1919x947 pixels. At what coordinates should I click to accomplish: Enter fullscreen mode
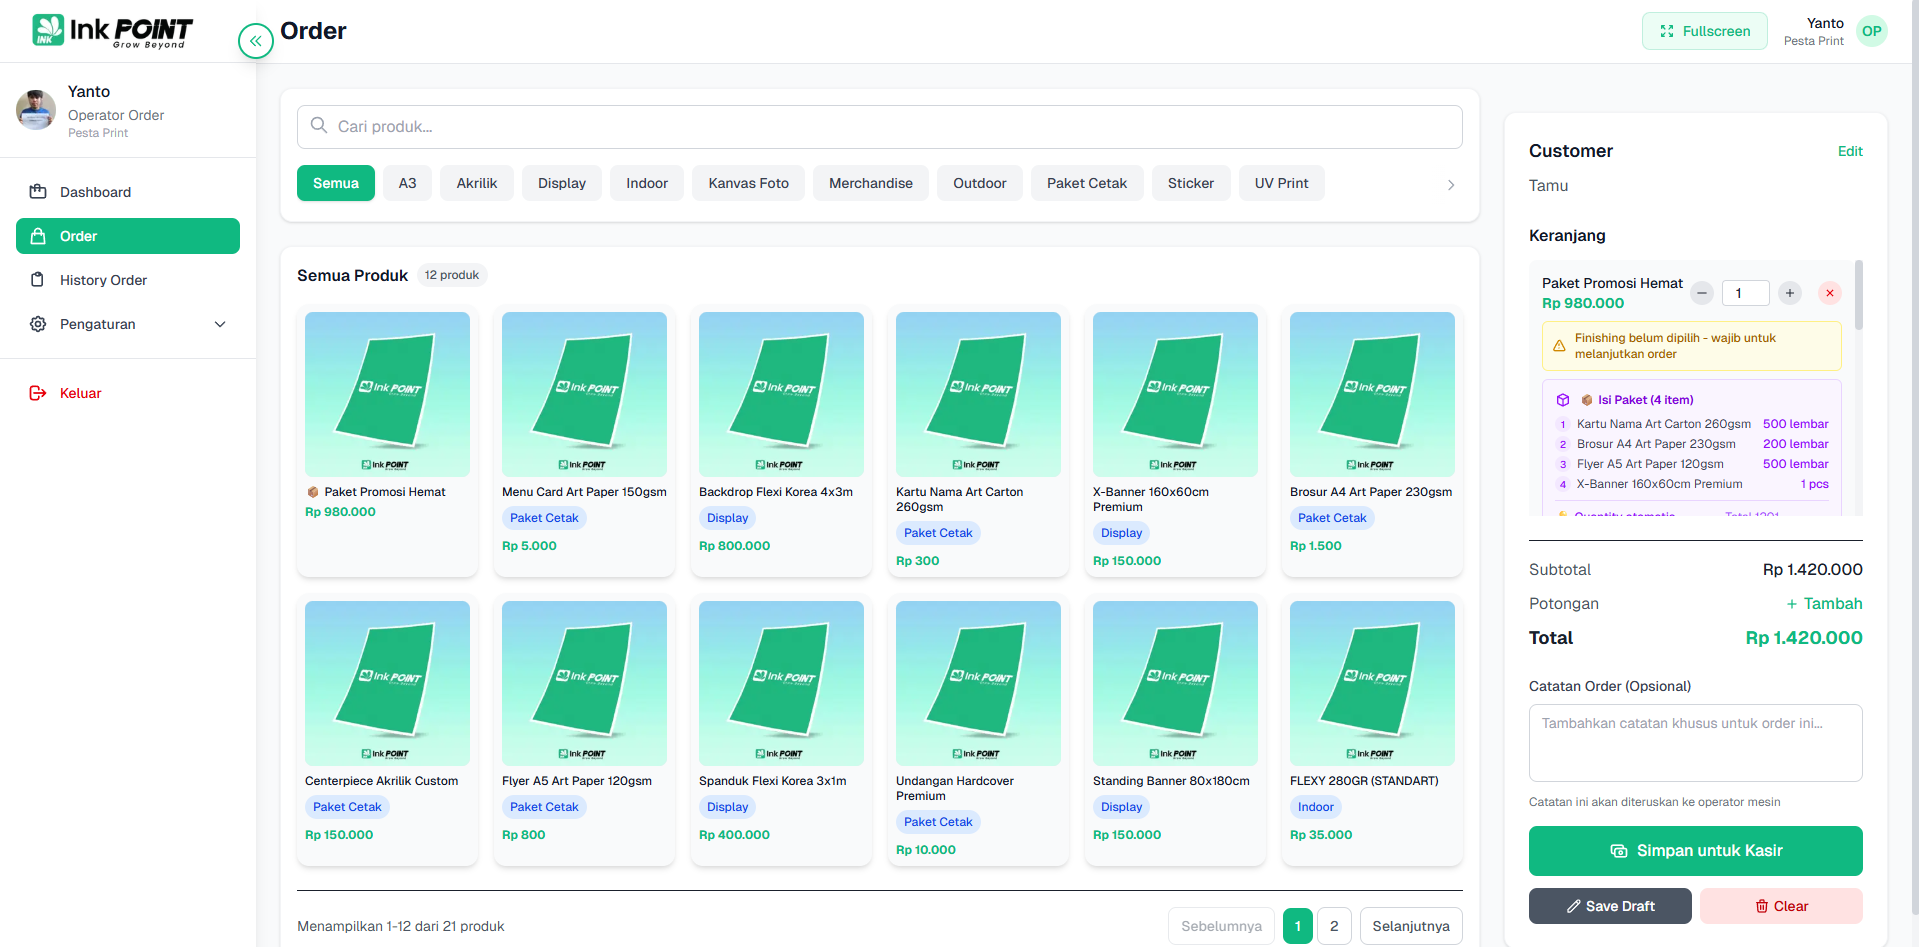pyautogui.click(x=1704, y=31)
